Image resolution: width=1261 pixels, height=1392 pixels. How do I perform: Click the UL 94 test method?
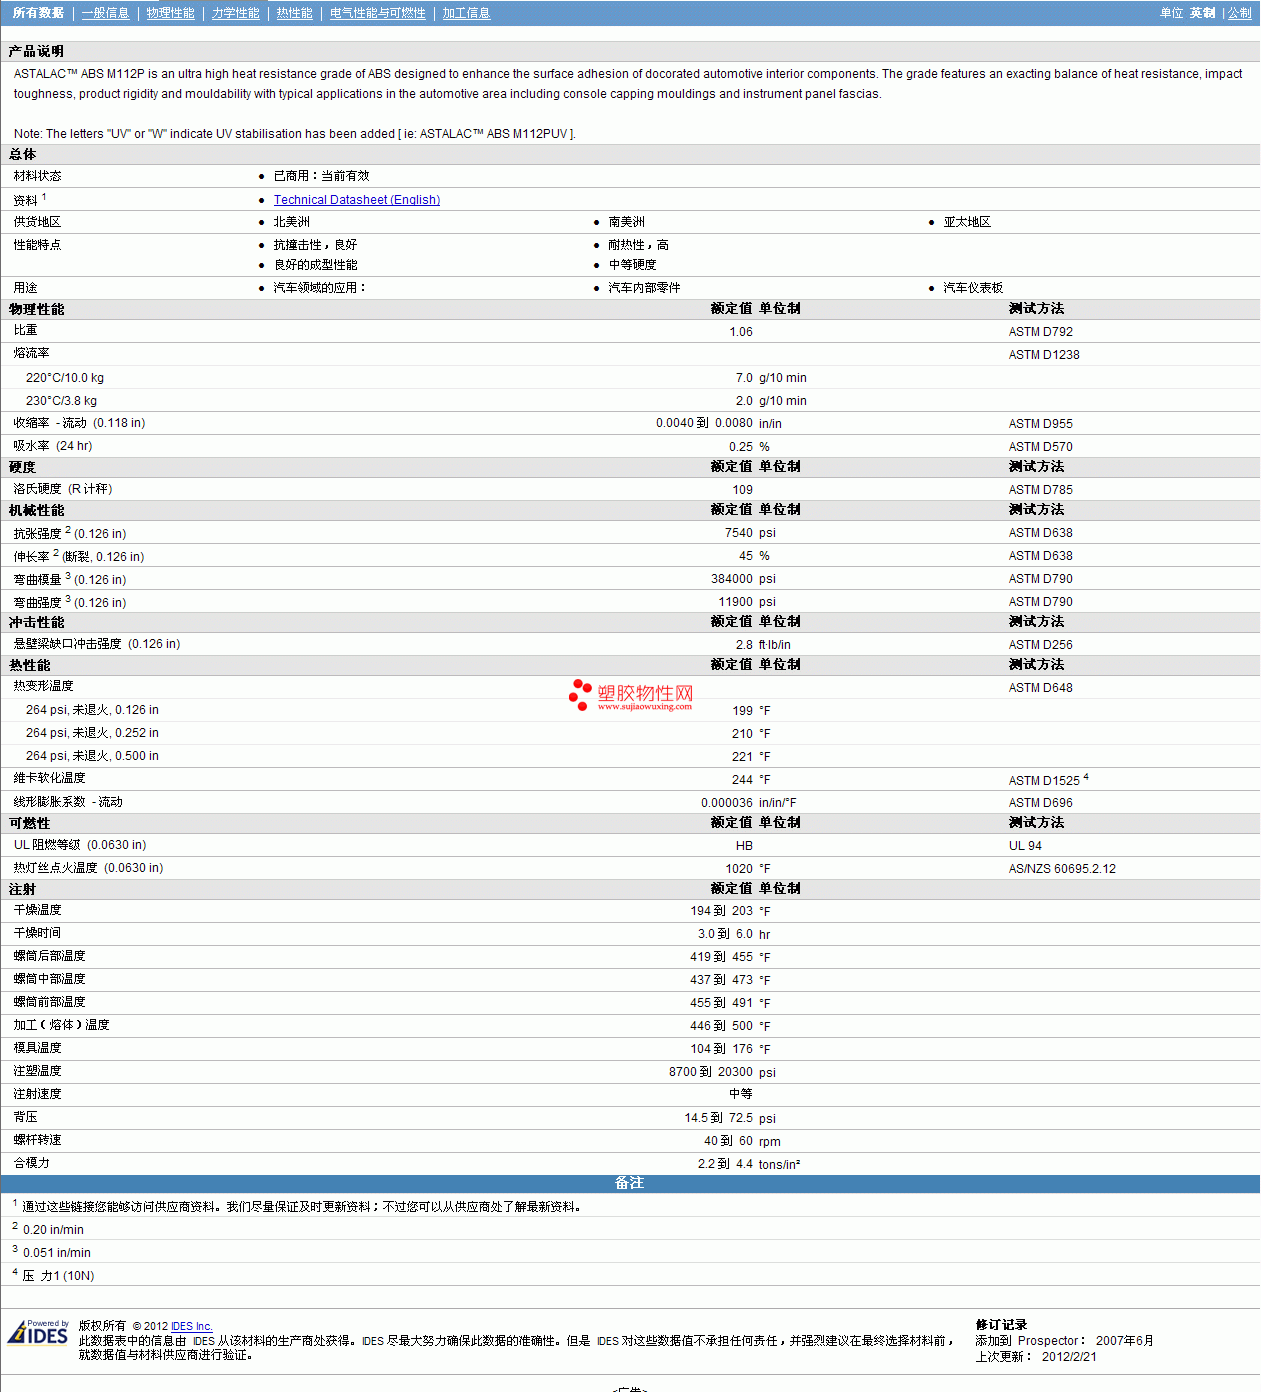point(1025,846)
